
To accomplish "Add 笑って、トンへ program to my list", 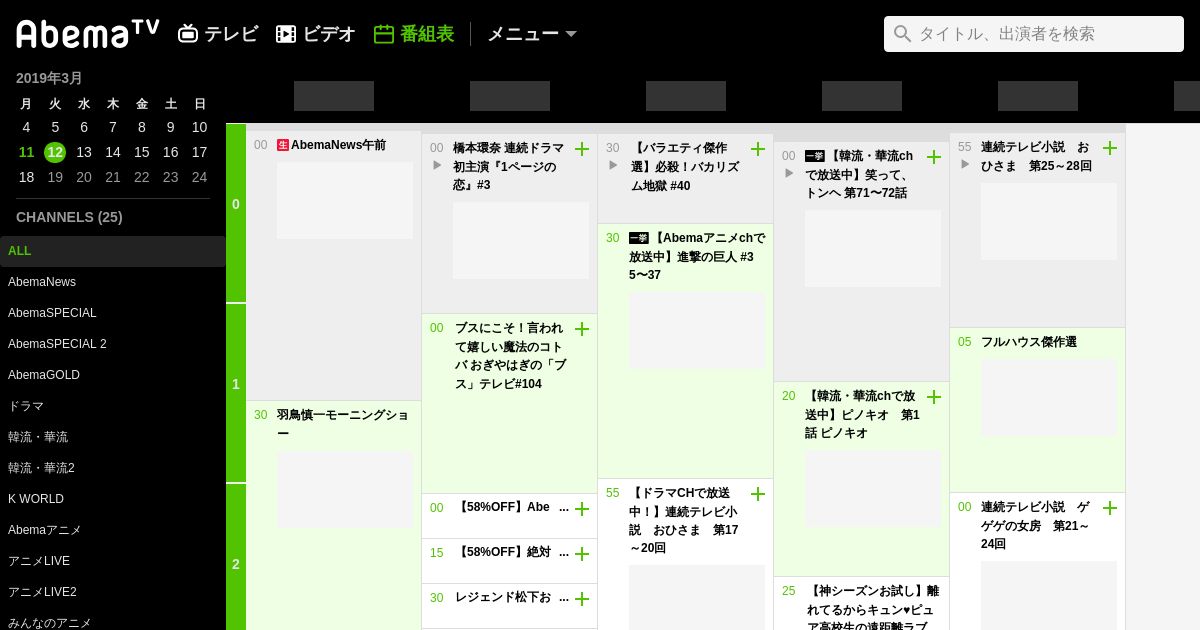I will [x=934, y=157].
